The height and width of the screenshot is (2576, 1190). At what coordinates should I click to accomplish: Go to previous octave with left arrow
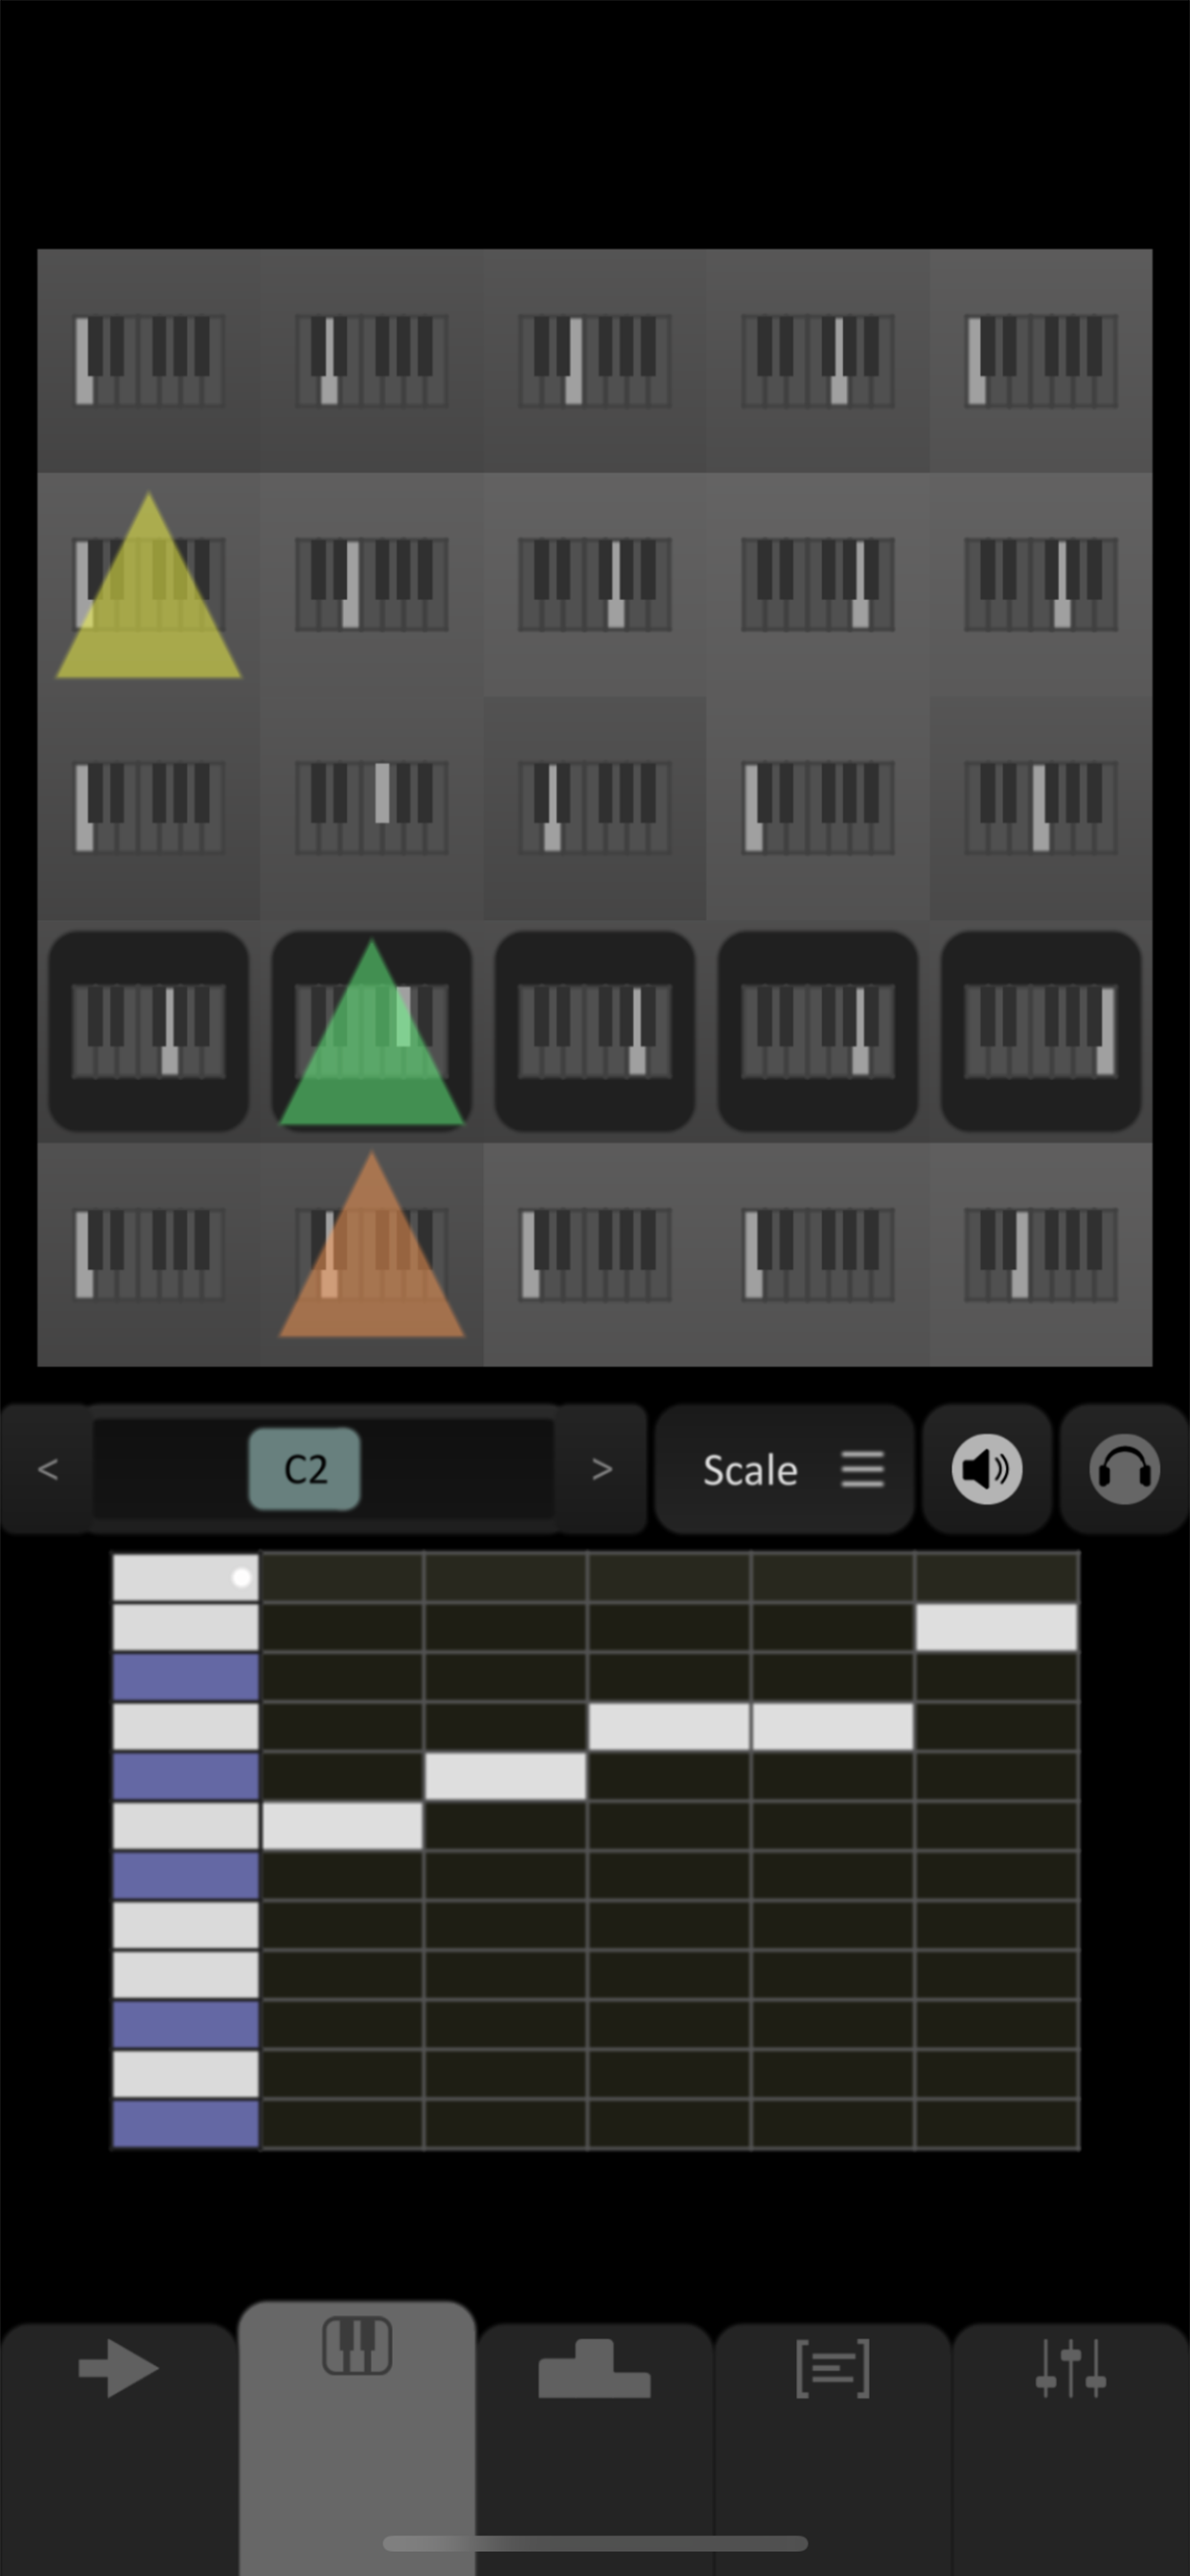click(47, 1469)
